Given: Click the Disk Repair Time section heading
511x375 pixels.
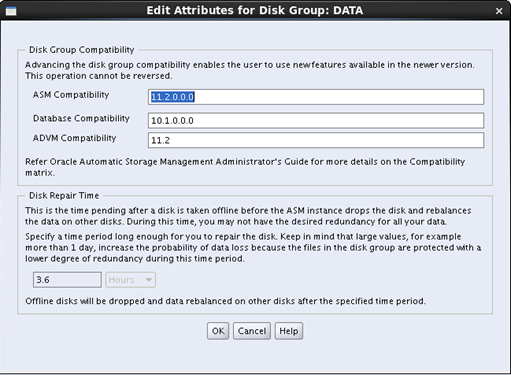Looking at the screenshot, I should 64,196.
